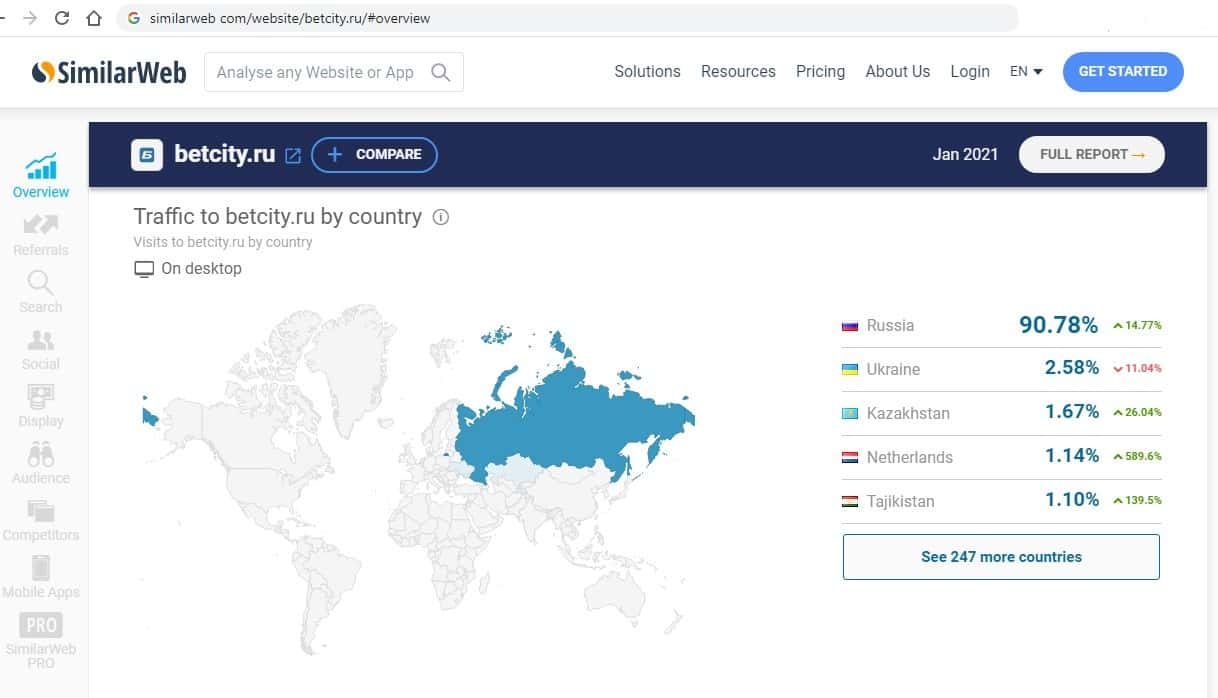Click the Pricing link

pos(820,72)
